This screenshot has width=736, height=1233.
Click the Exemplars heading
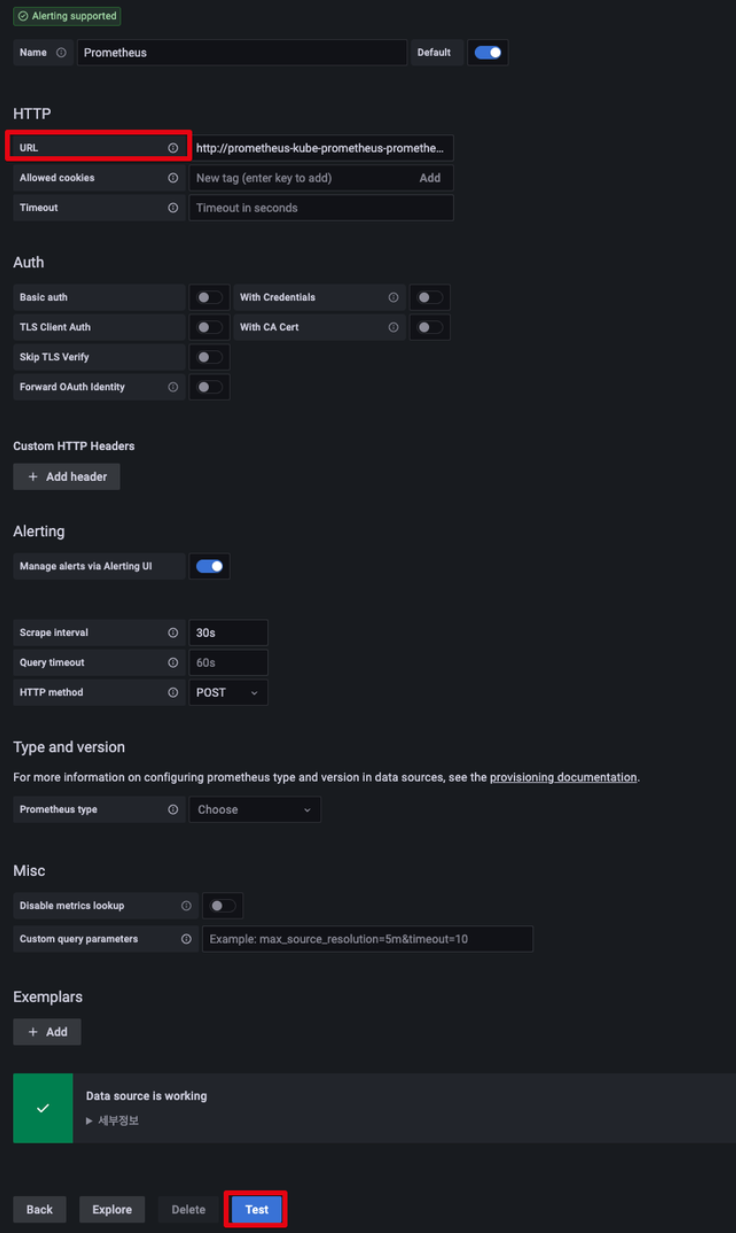pos(48,997)
